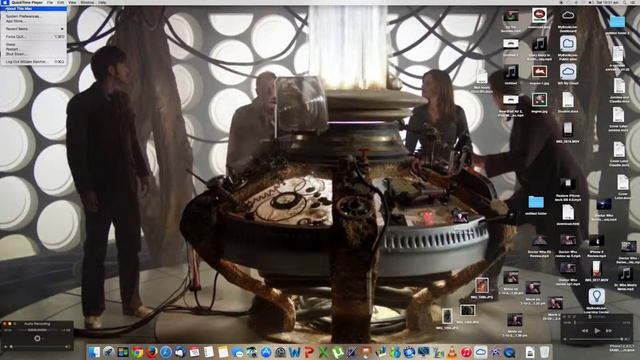Launch Microsoft Word from the Dock
Screen dimensions: 640x360
pos(295,352)
